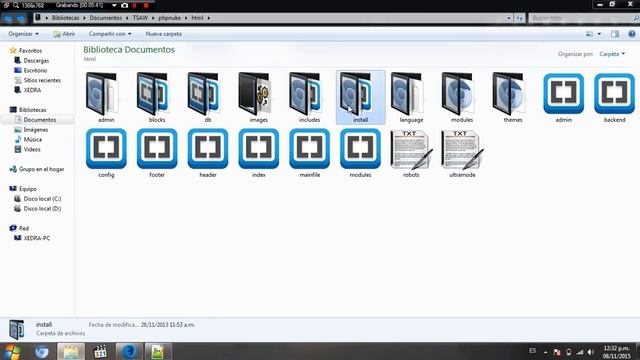Change view with the view icon
Image resolution: width=640 pixels, height=360 pixels.
589,34
